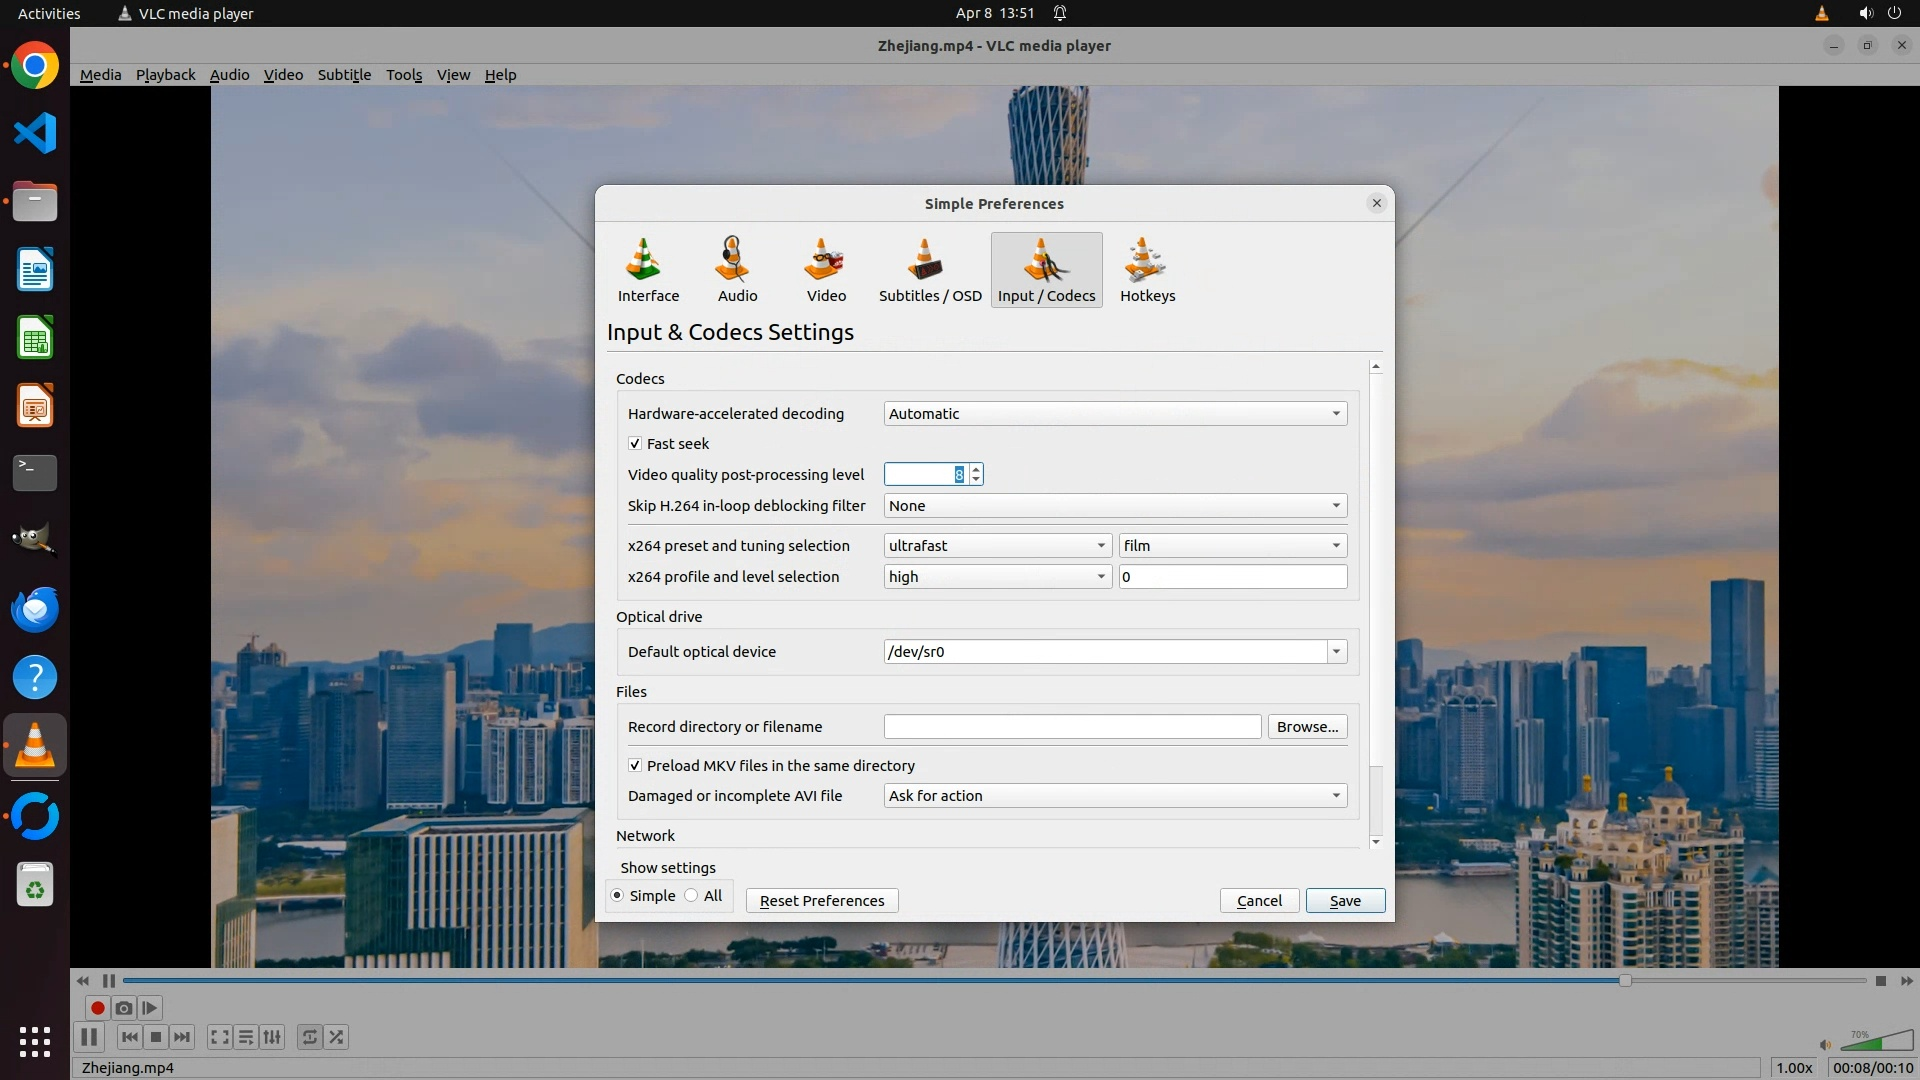This screenshot has height=1080, width=1920.
Task: Click the volume slider
Action: click(1875, 1043)
